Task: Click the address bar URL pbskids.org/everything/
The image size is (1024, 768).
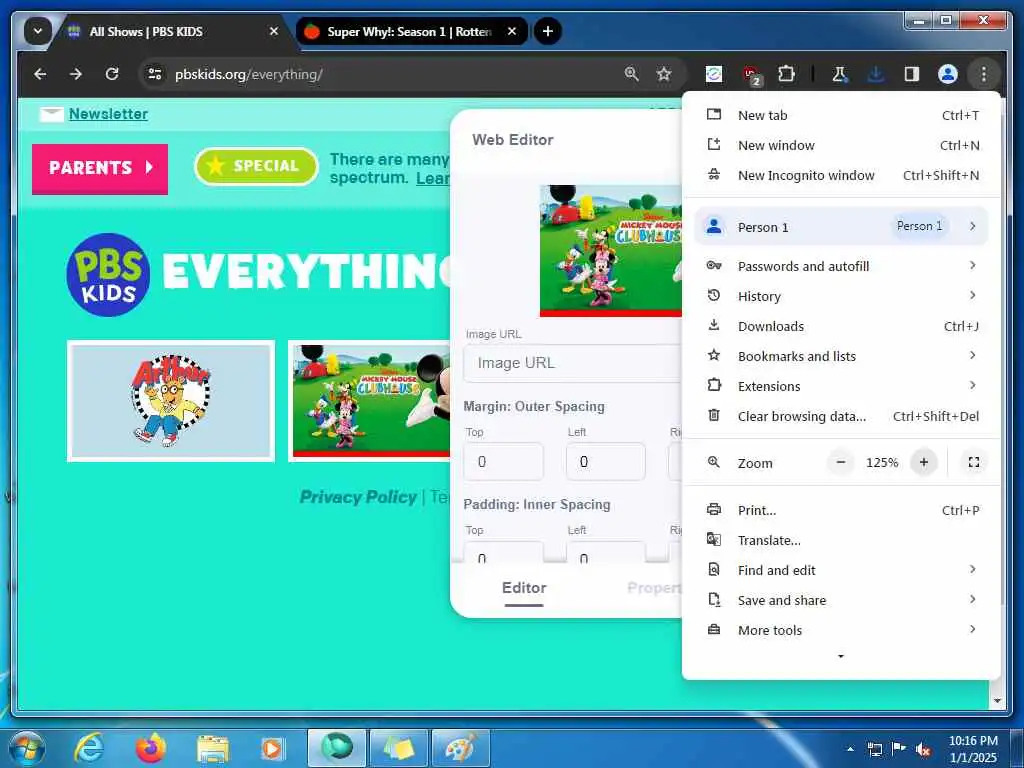Action: click(x=249, y=74)
